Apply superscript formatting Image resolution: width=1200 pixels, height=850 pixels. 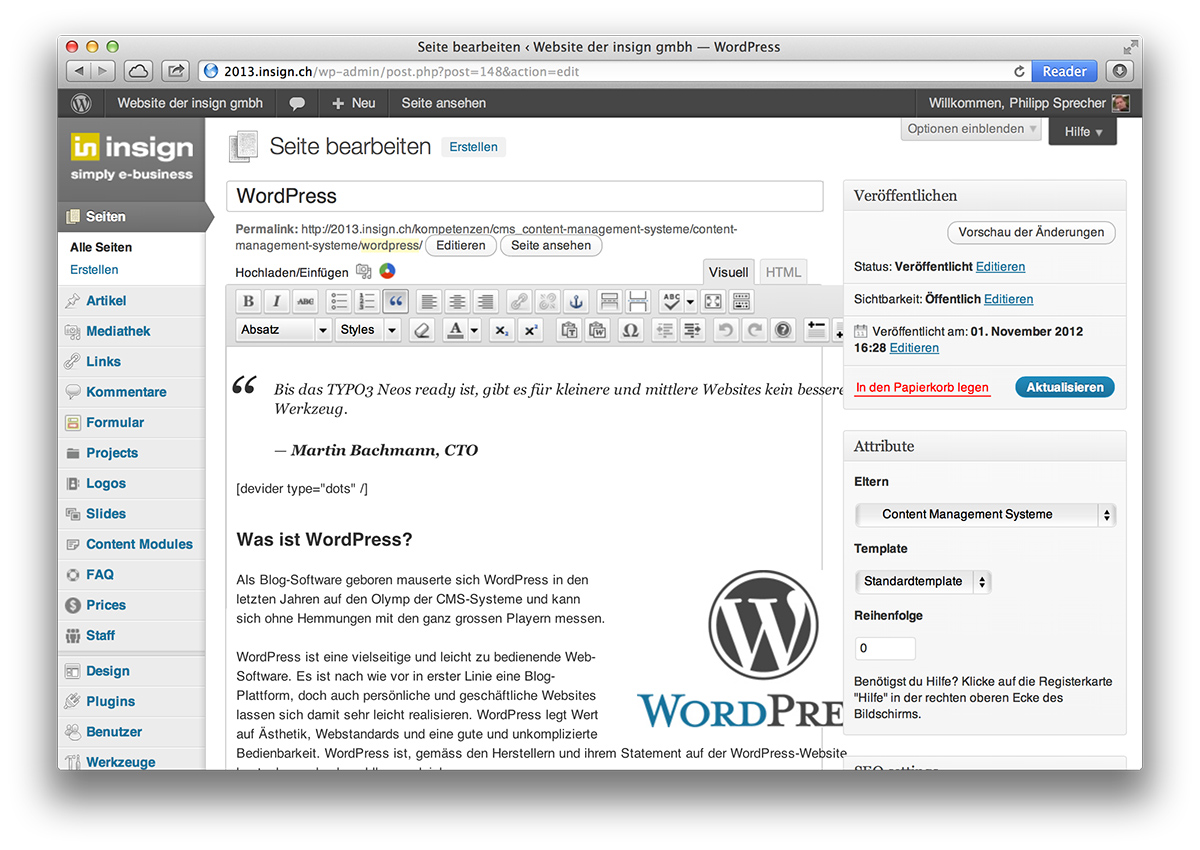[x=531, y=330]
